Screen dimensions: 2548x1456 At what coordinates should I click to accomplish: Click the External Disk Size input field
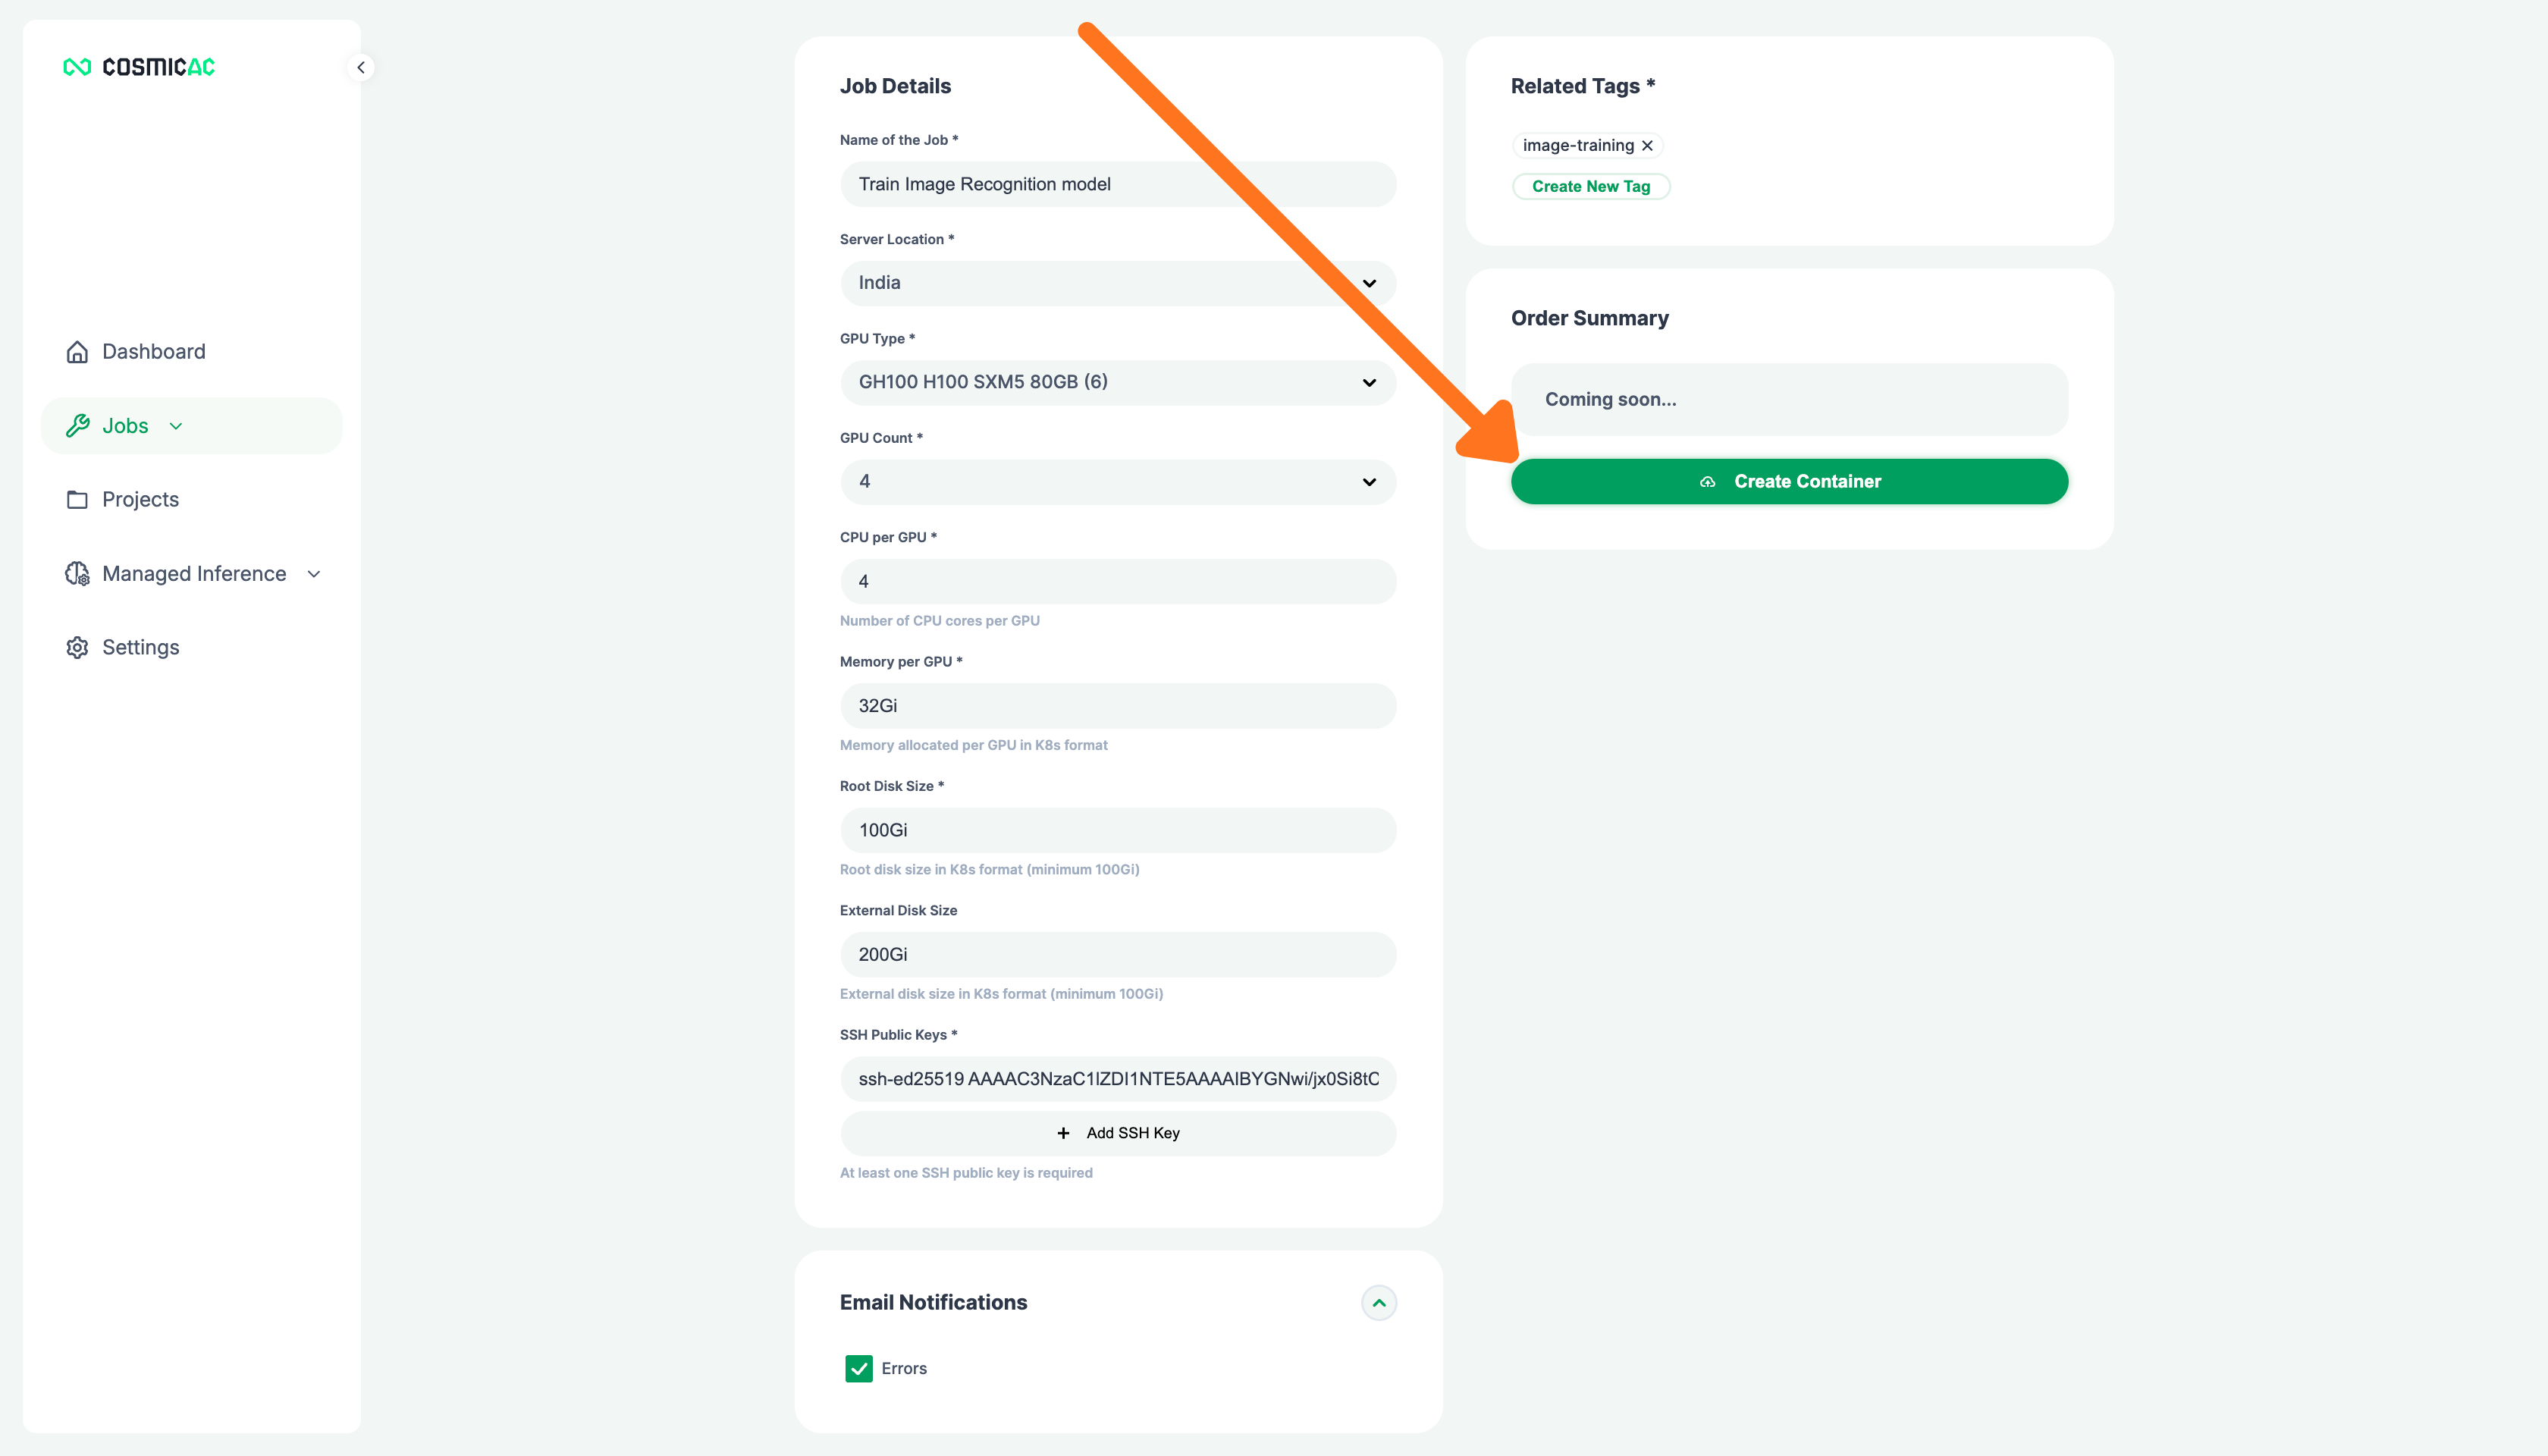coord(1118,955)
